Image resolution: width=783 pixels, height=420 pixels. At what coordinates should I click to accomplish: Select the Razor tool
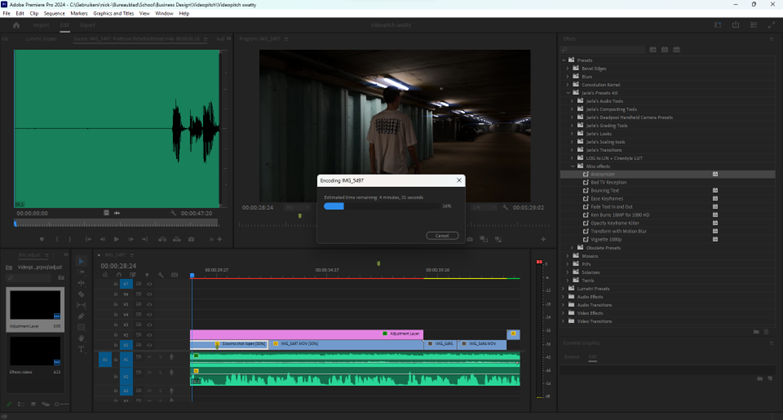(x=81, y=294)
